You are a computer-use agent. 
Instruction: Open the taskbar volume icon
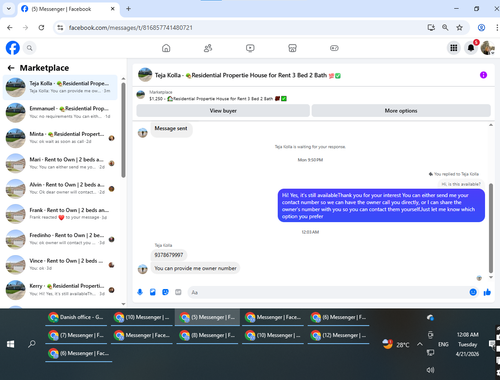tap(430, 370)
